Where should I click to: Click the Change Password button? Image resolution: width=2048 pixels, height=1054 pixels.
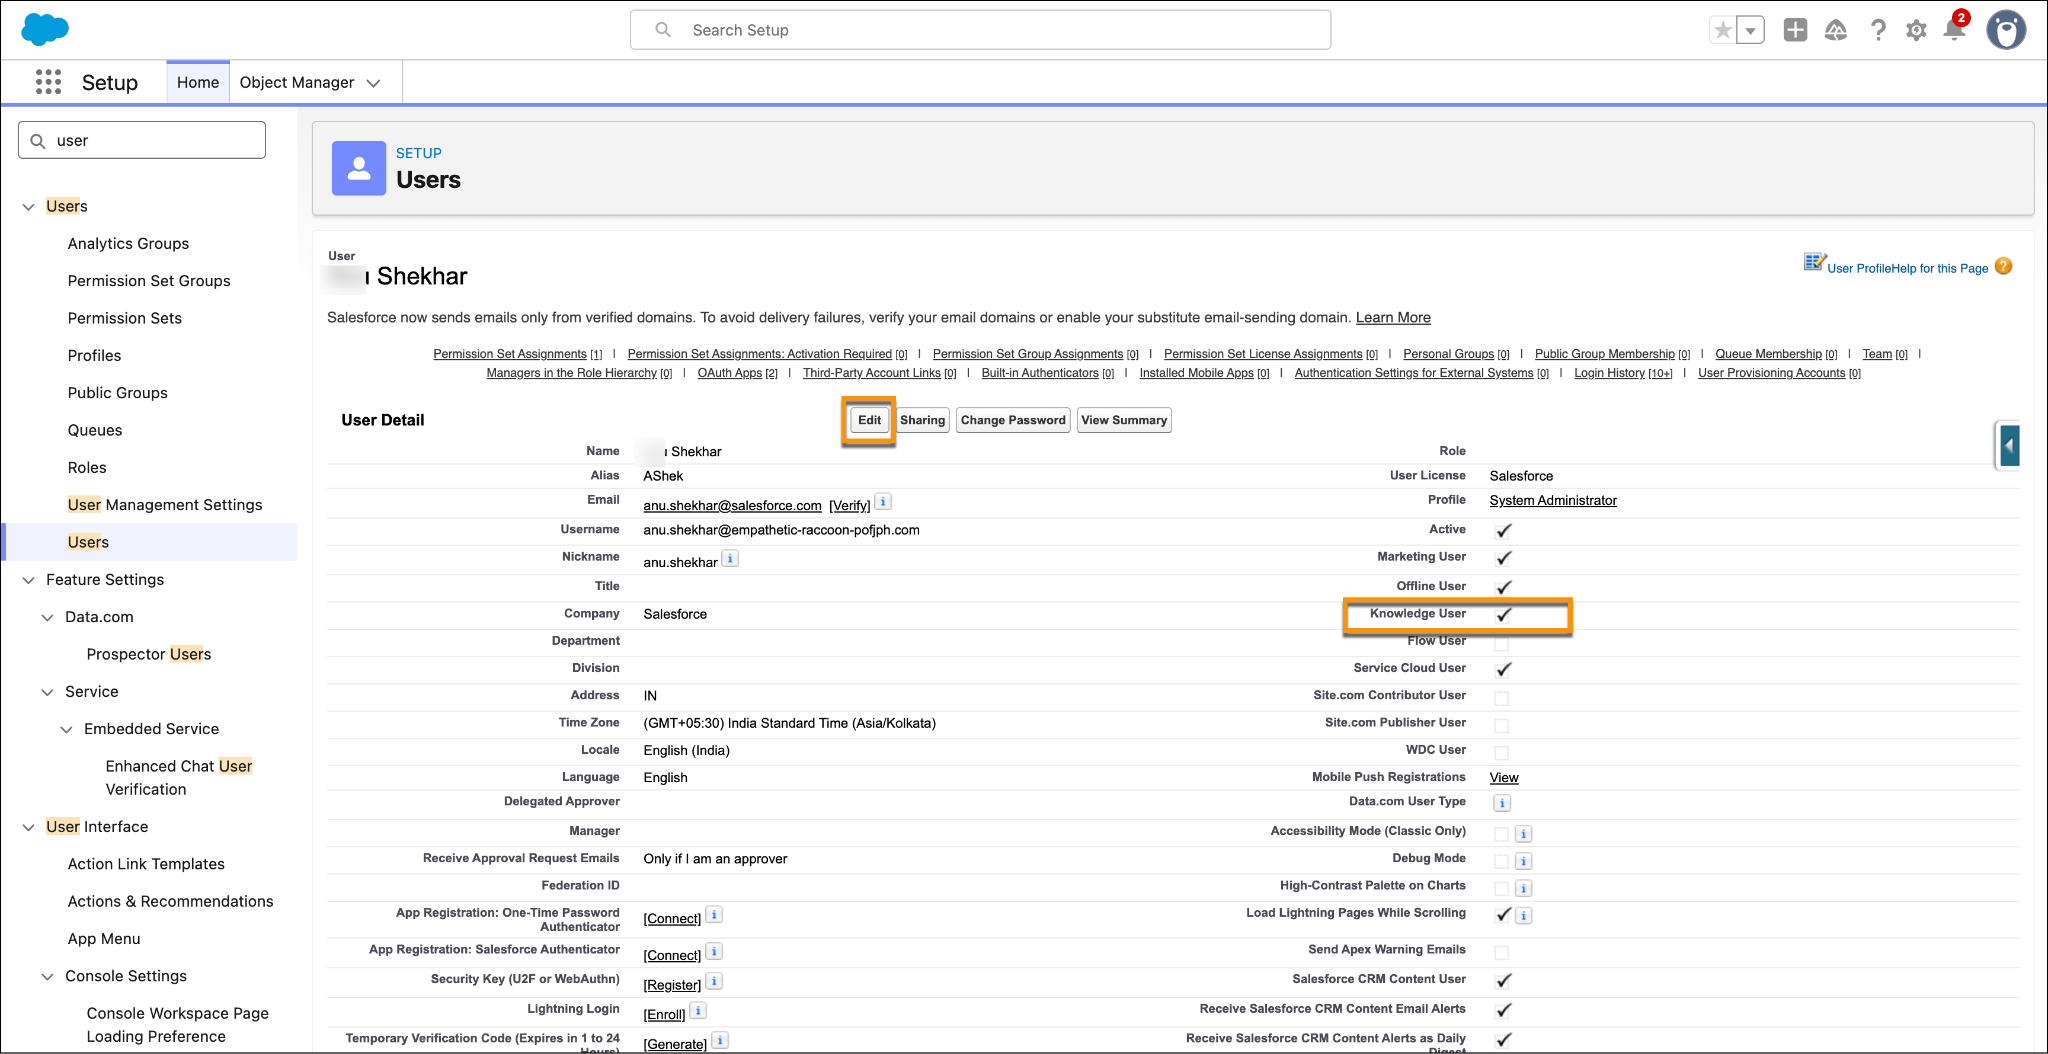point(1013,420)
